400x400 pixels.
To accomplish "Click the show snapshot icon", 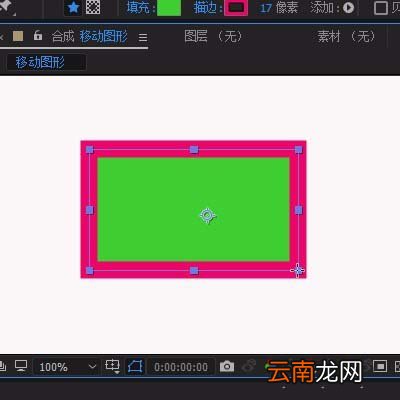I will coord(249,366).
